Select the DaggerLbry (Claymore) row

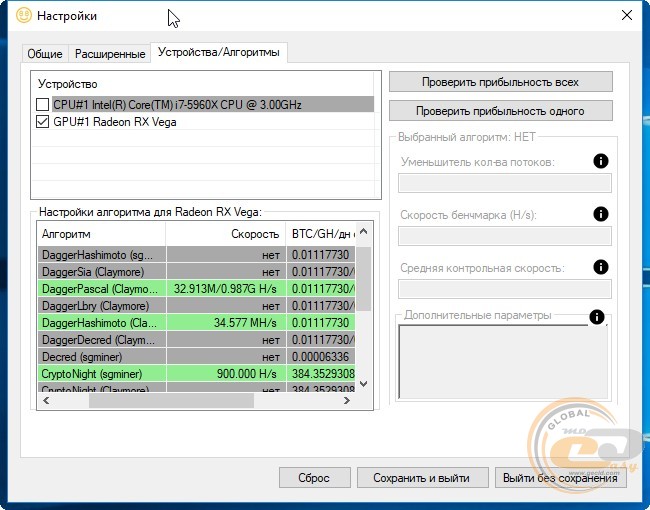point(197,306)
